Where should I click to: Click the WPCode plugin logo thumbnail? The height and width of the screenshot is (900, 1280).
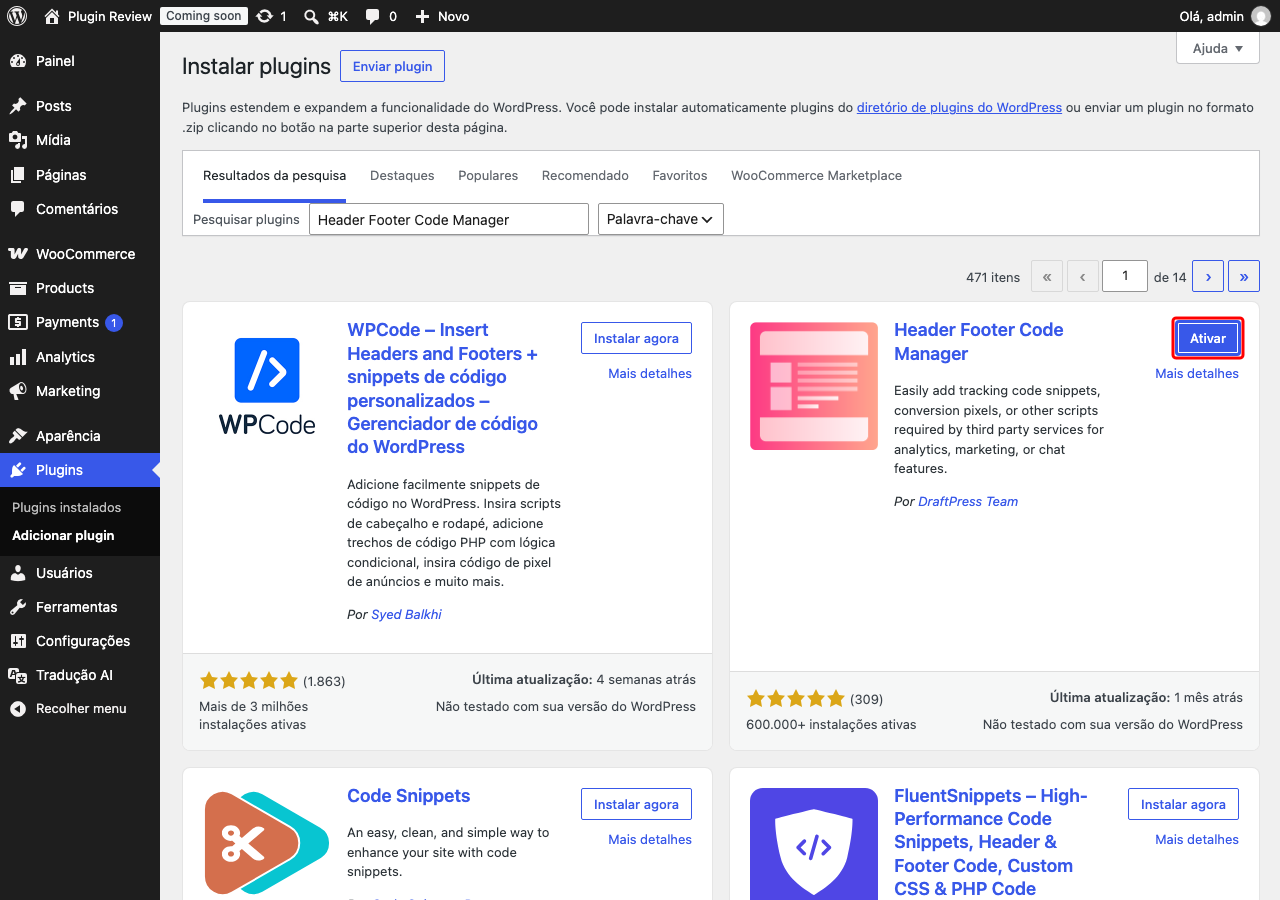[x=267, y=386]
